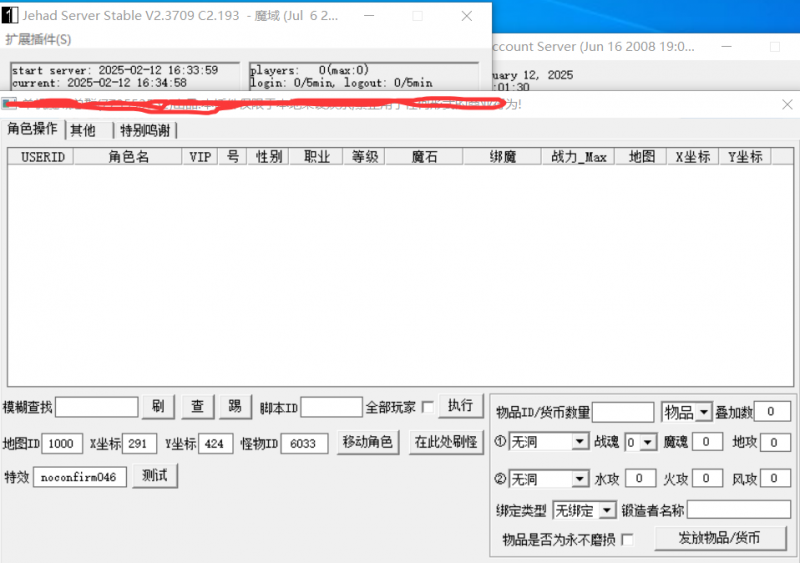Switch to the 角色操作 tab

[32, 129]
